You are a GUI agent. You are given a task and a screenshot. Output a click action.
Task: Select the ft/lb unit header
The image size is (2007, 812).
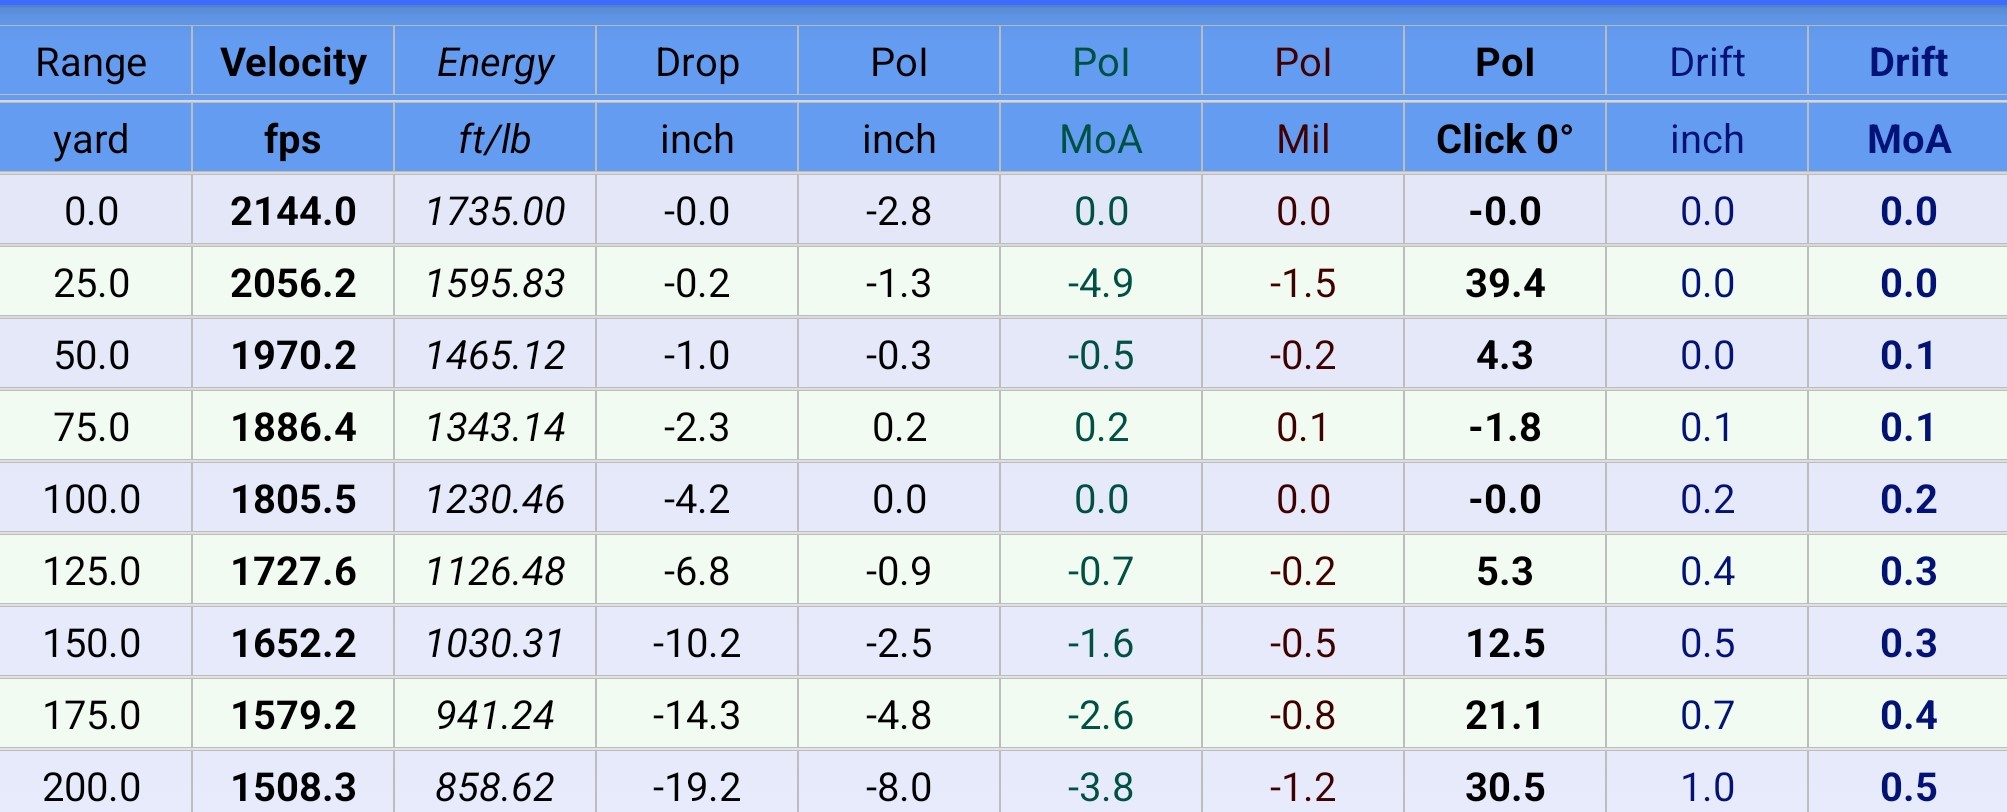click(x=495, y=139)
